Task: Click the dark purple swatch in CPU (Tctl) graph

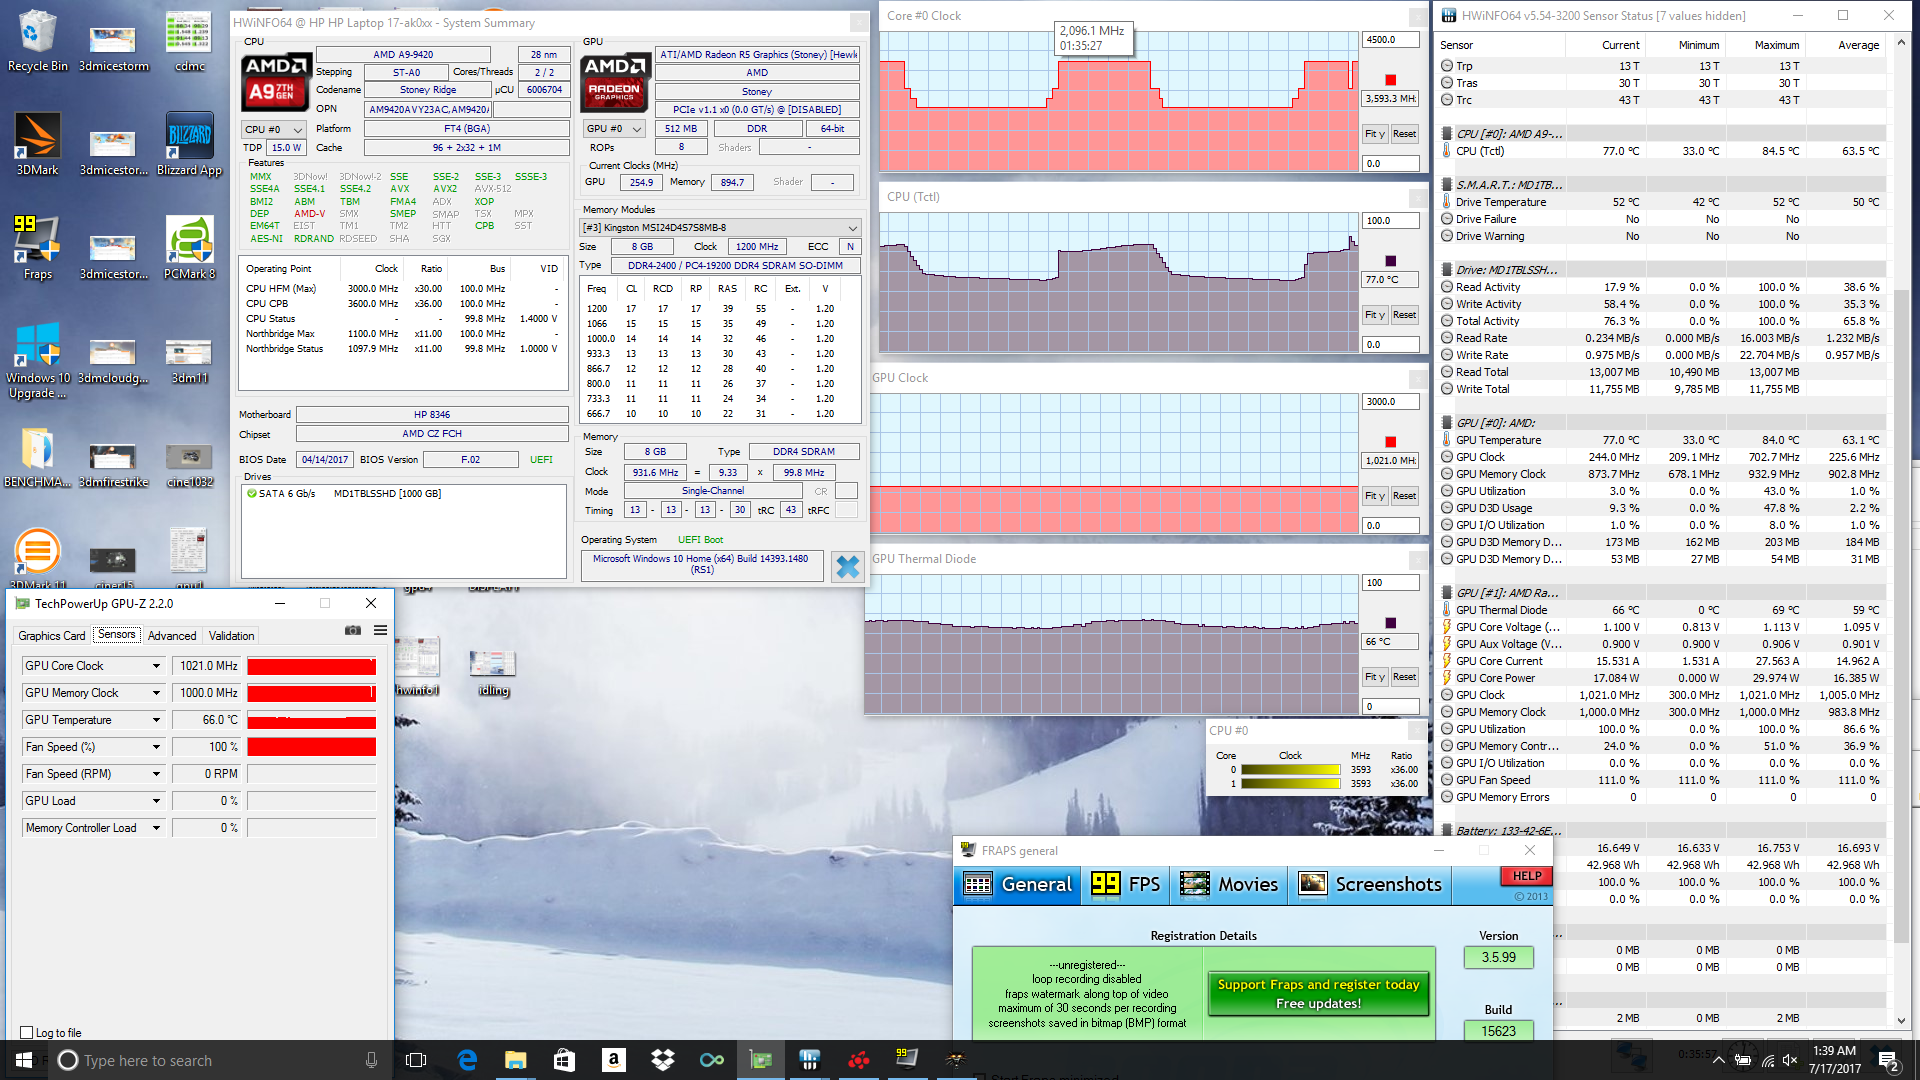Action: (1390, 261)
